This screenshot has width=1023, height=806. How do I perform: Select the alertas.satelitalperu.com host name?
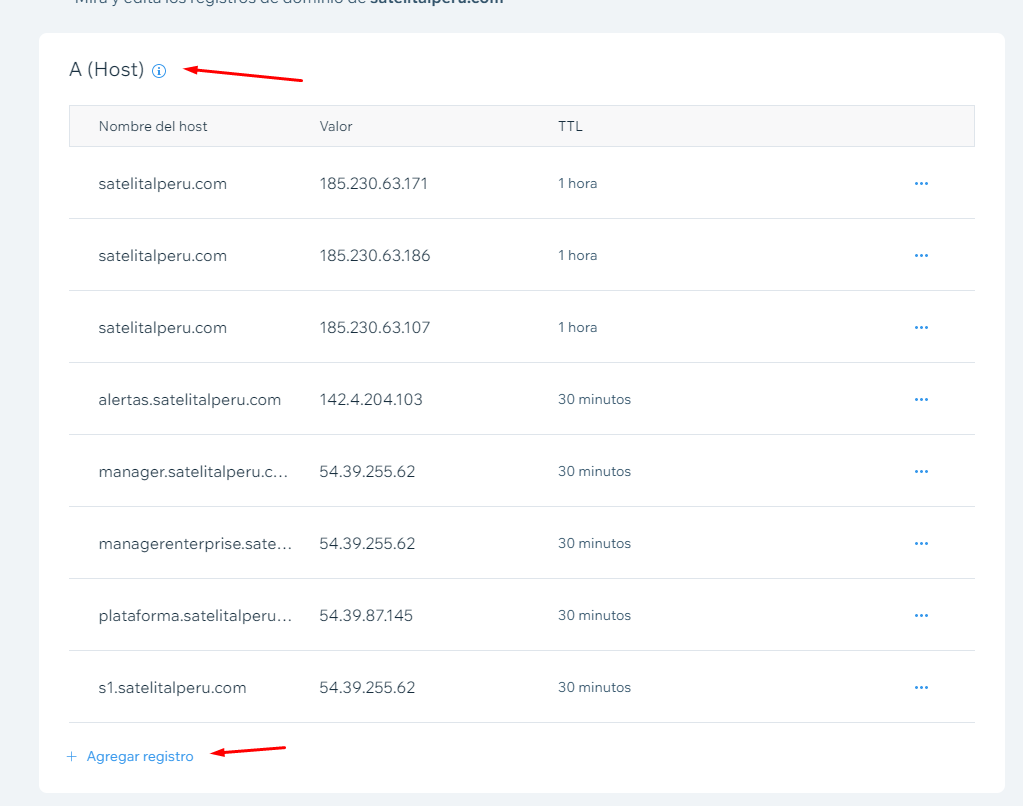tap(190, 400)
